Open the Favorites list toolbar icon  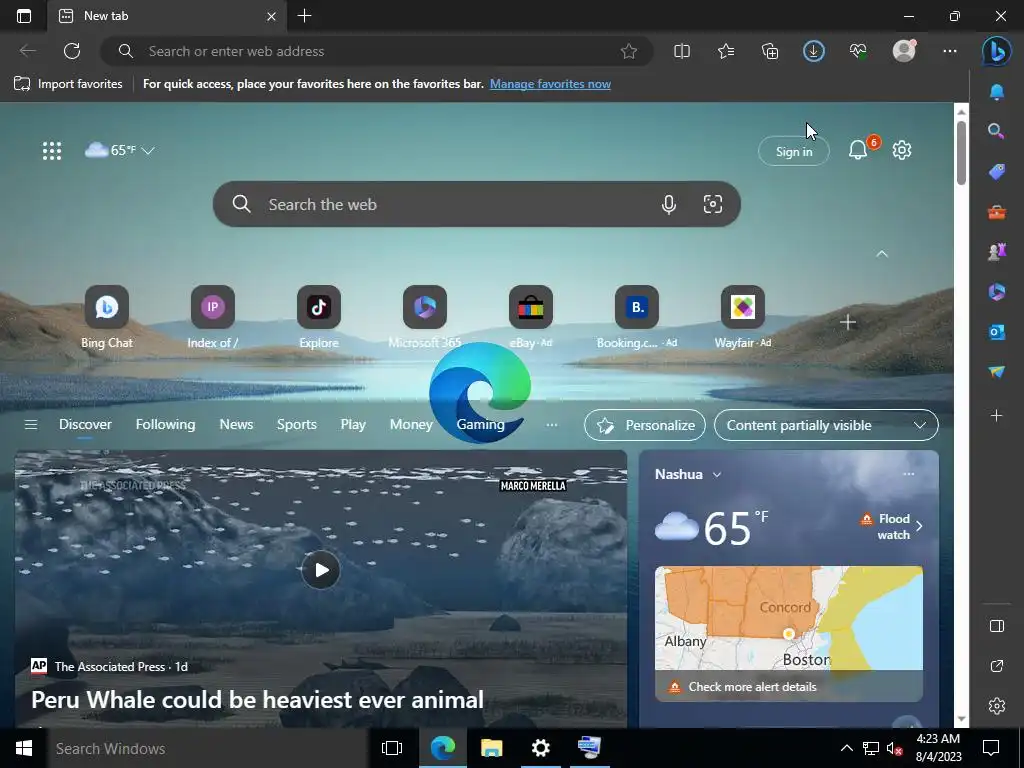(726, 52)
